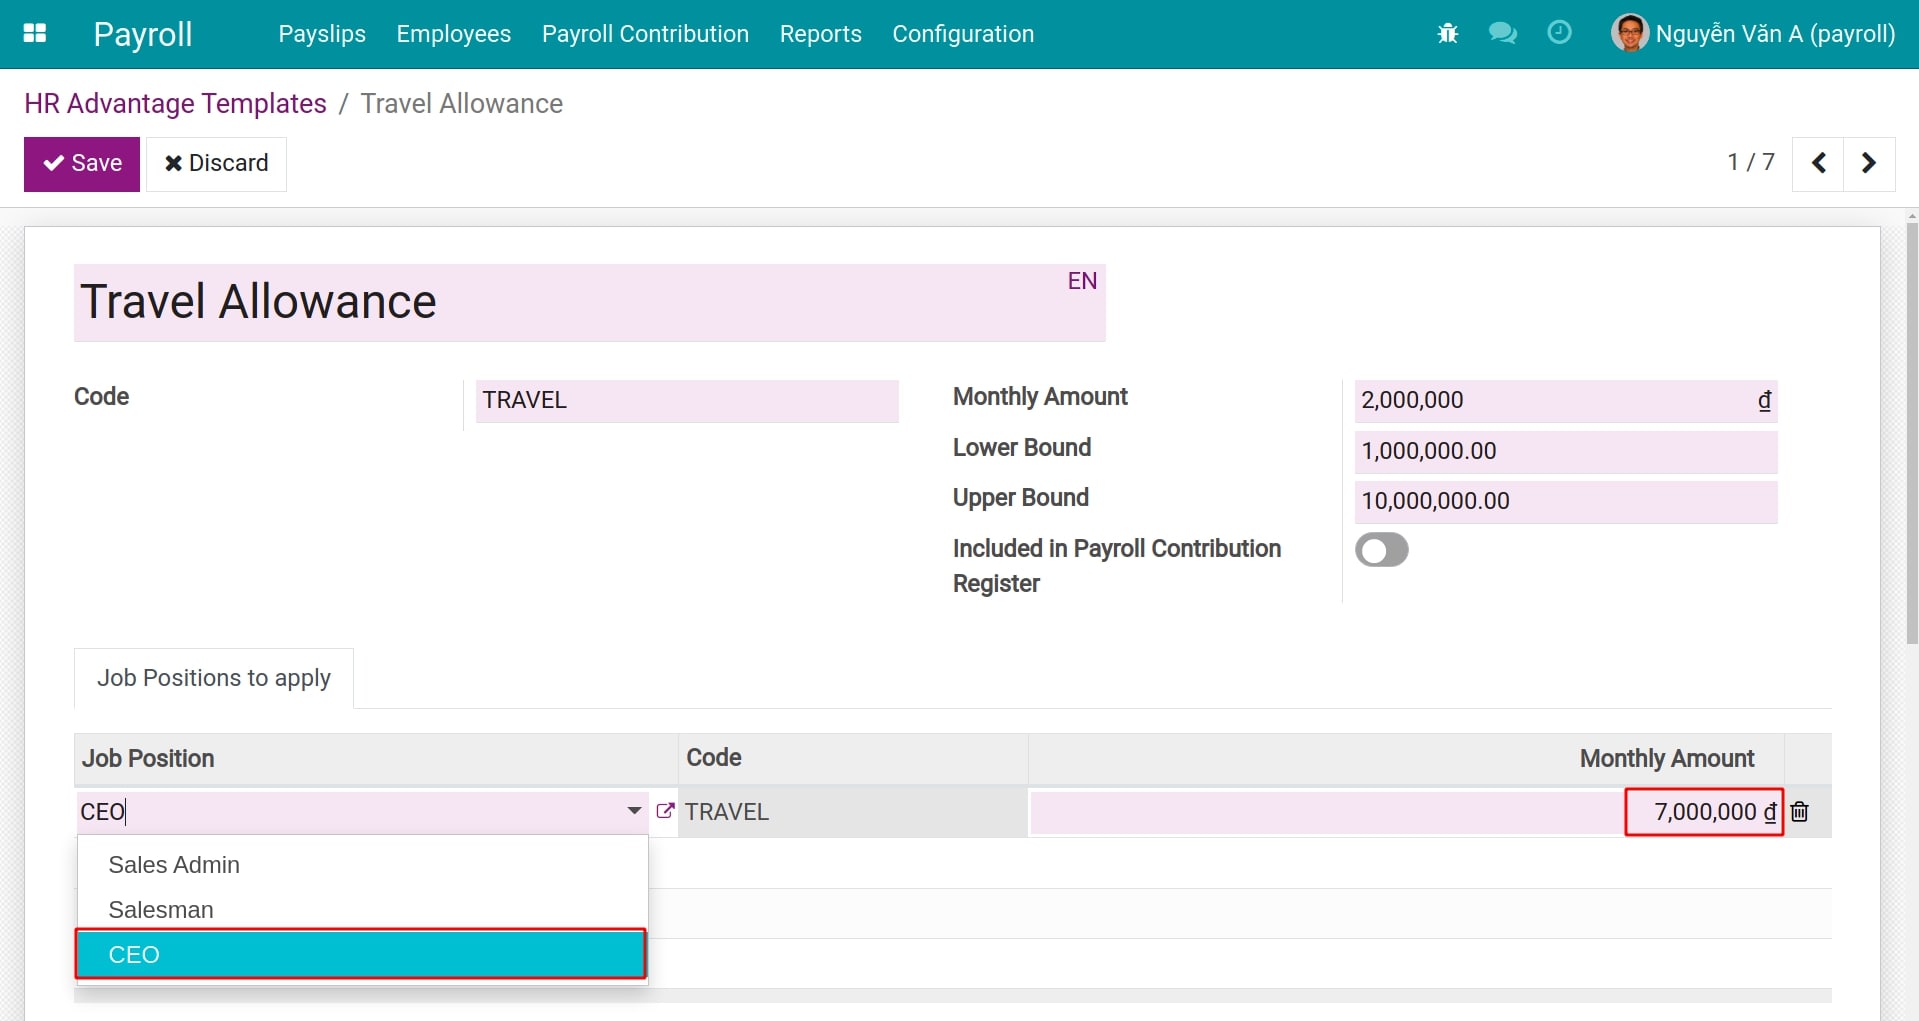Image resolution: width=1919 pixels, height=1021 pixels.
Task: Open the Configuration menu
Action: tap(962, 34)
